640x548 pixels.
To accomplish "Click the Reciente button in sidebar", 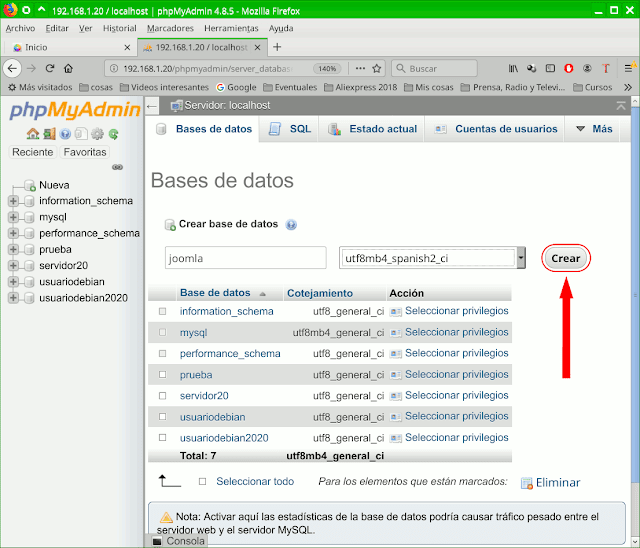I will 33,152.
